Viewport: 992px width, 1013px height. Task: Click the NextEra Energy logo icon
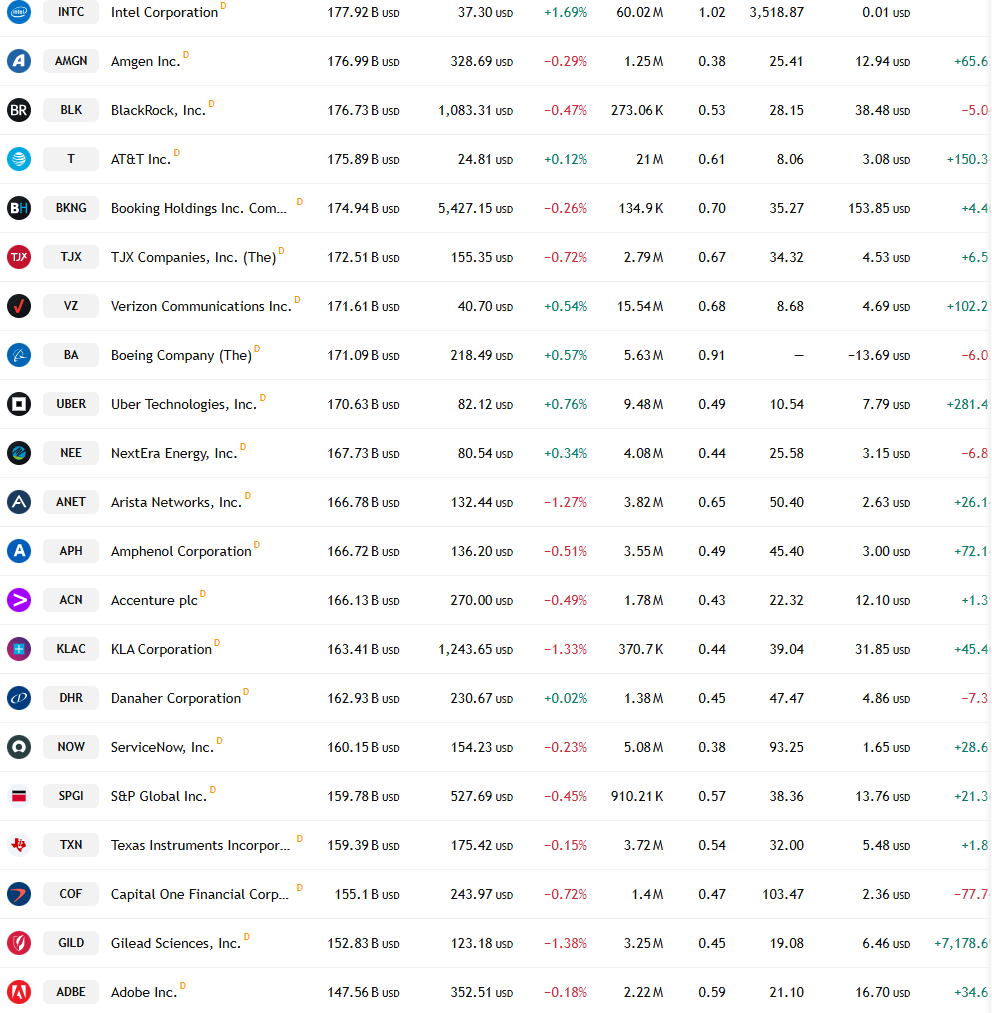pos(19,453)
